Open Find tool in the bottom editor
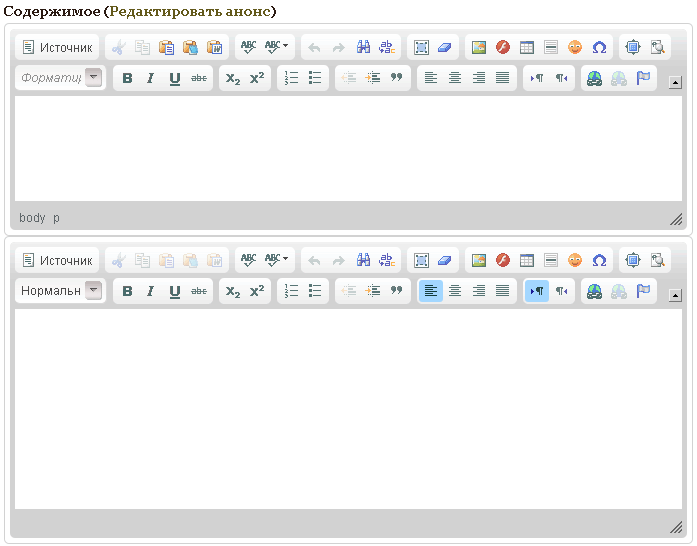Image resolution: width=697 pixels, height=546 pixels. 364,260
